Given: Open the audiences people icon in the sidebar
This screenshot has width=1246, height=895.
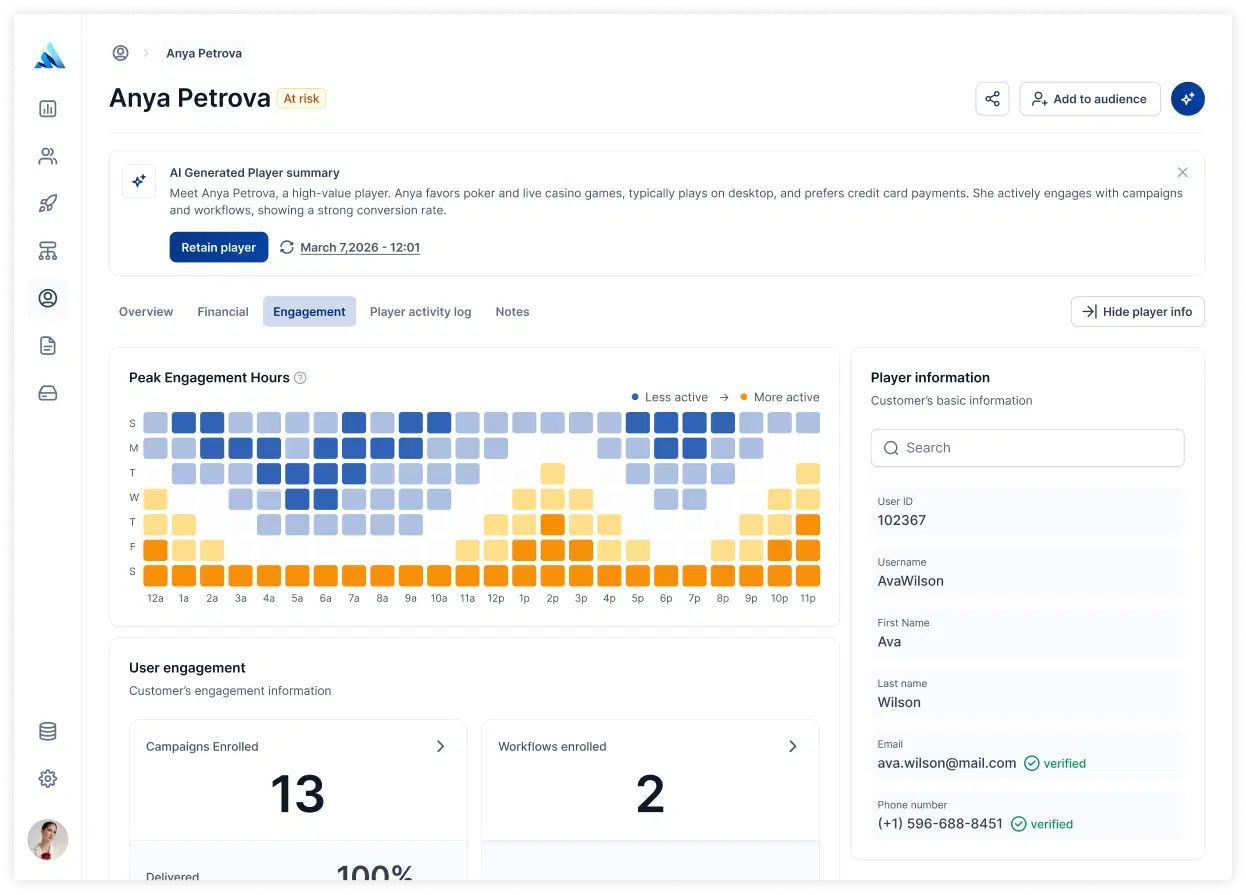Looking at the screenshot, I should (48, 156).
